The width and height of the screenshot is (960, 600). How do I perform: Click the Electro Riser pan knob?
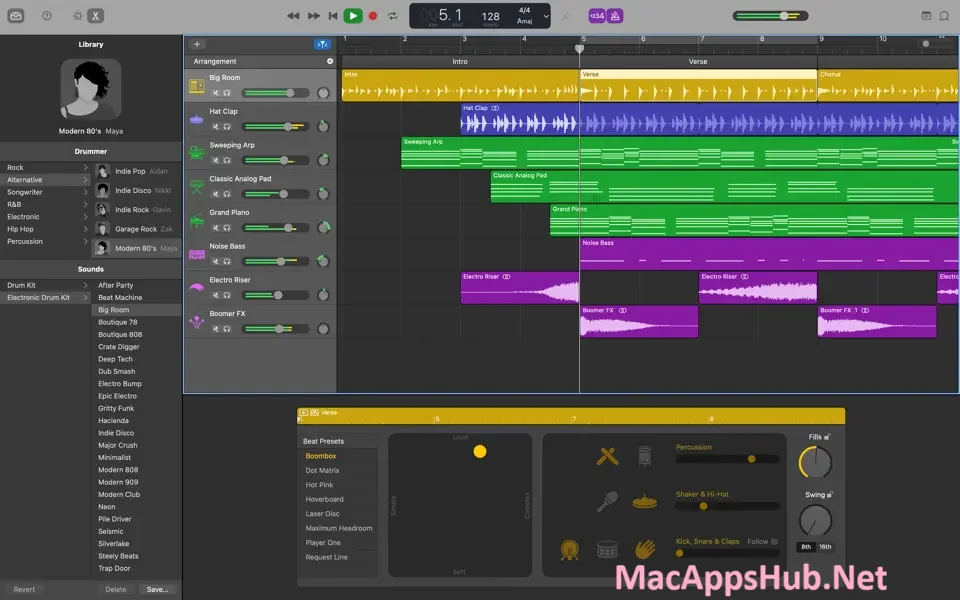click(x=323, y=295)
